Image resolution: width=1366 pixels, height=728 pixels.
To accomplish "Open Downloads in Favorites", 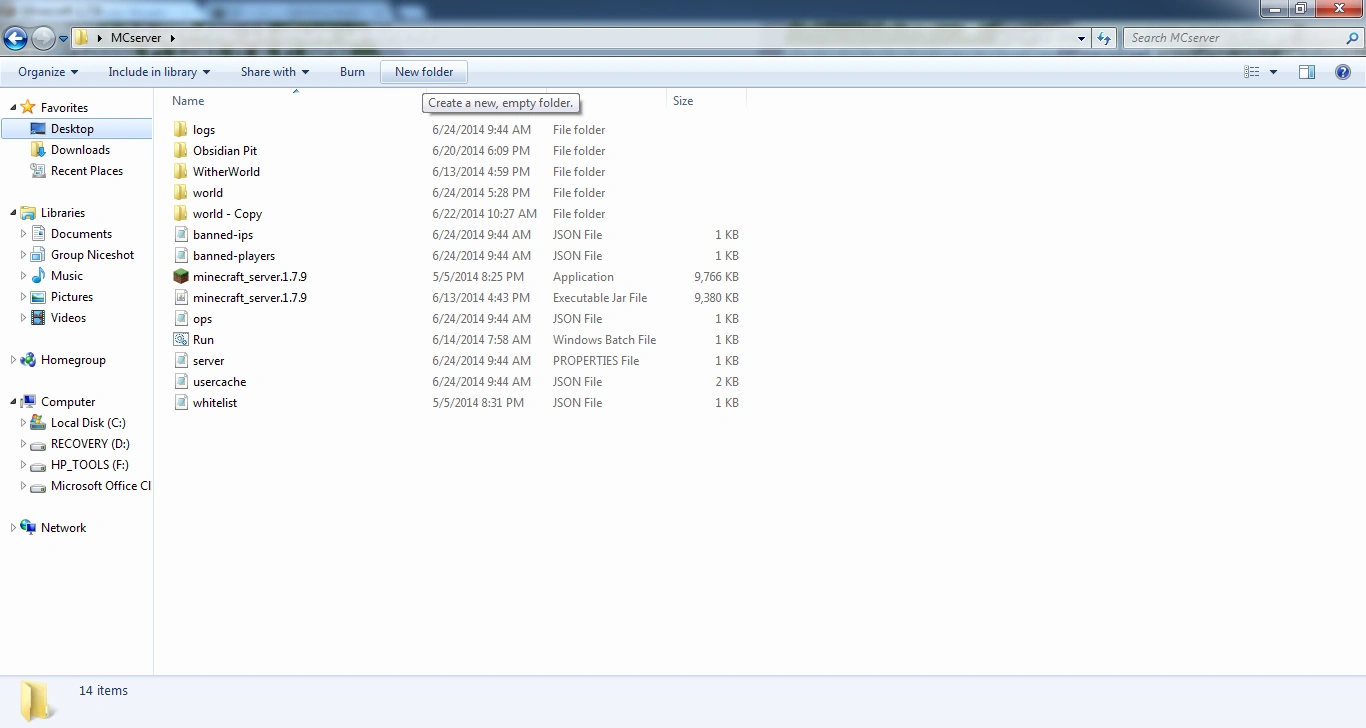I will point(80,150).
